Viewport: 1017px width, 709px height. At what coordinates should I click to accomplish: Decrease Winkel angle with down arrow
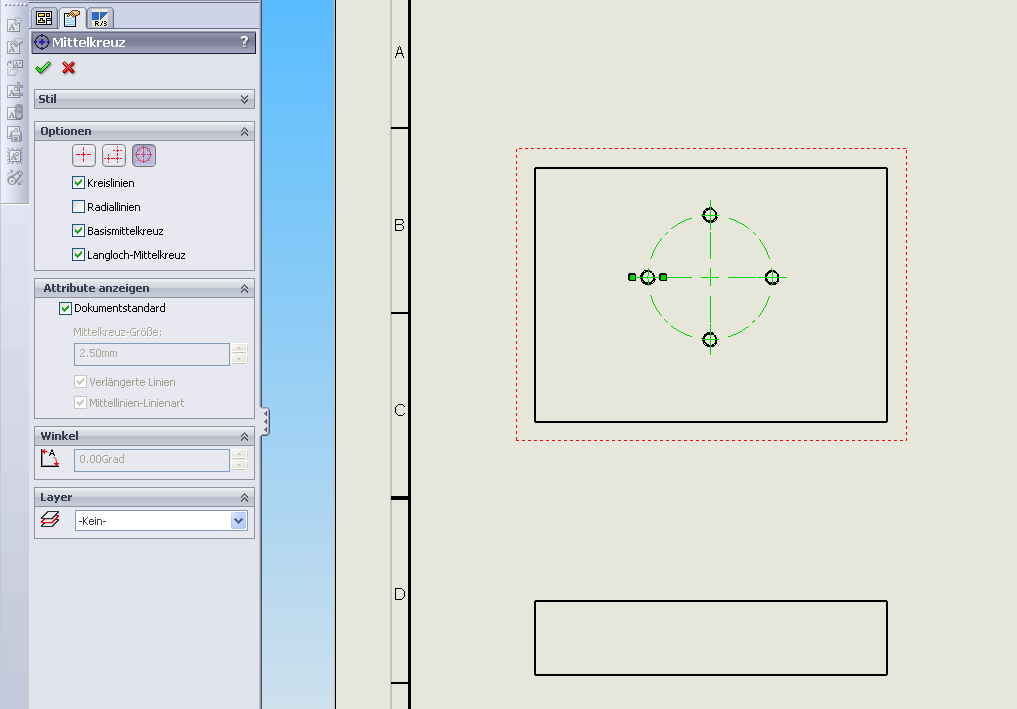pyautogui.click(x=239, y=465)
